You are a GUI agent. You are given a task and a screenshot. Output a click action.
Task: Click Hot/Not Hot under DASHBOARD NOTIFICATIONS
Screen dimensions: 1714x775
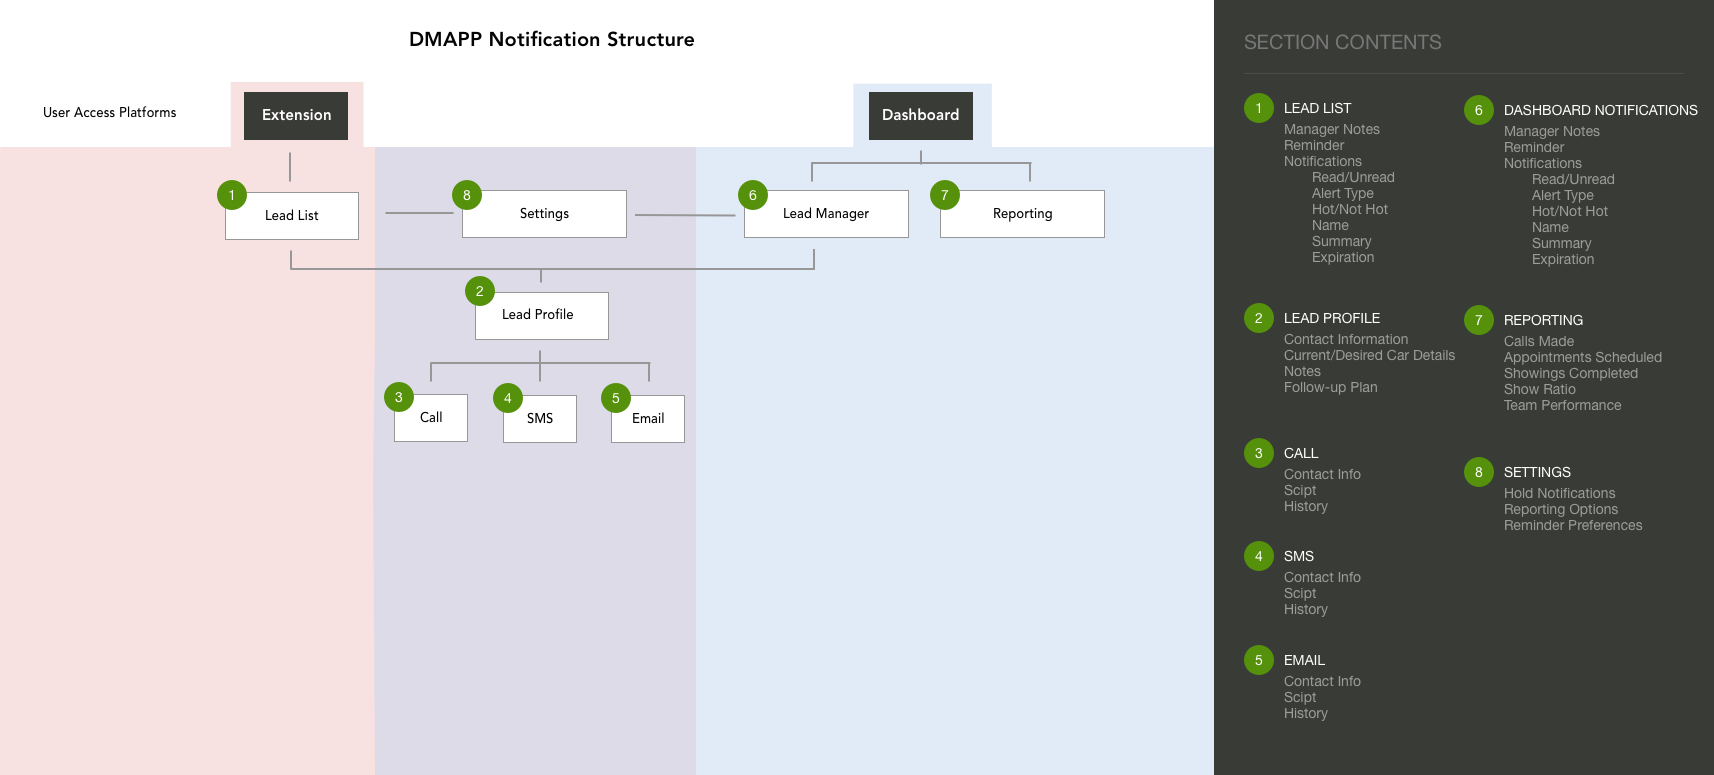point(1570,211)
